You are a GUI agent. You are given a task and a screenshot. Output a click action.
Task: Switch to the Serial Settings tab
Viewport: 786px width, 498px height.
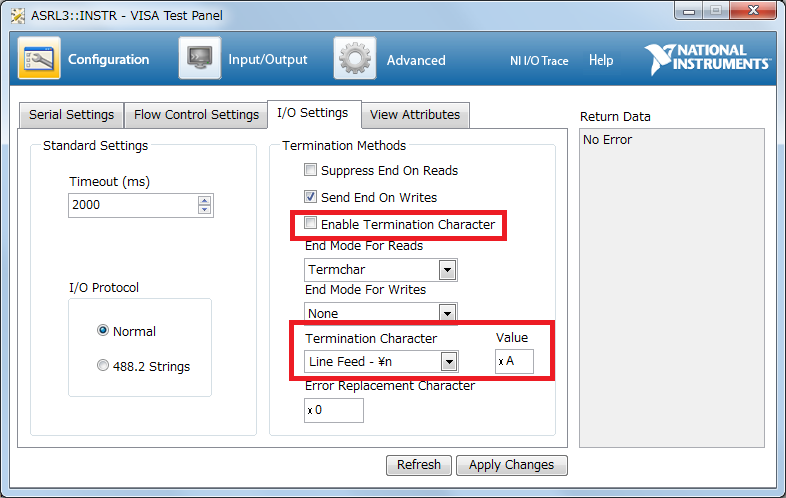click(x=72, y=115)
